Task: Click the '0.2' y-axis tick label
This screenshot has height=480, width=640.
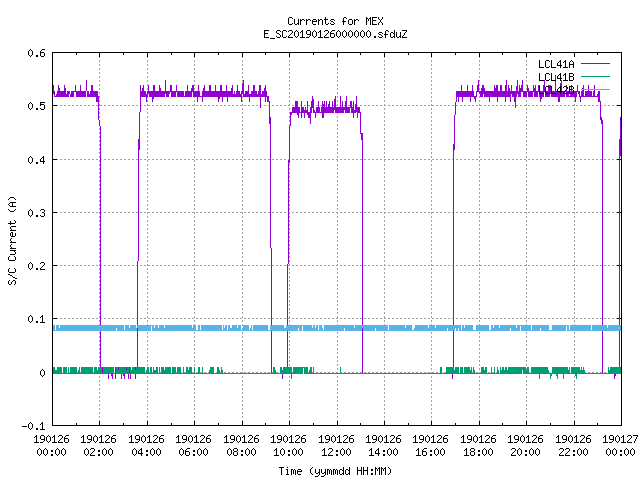Action: pos(36,266)
